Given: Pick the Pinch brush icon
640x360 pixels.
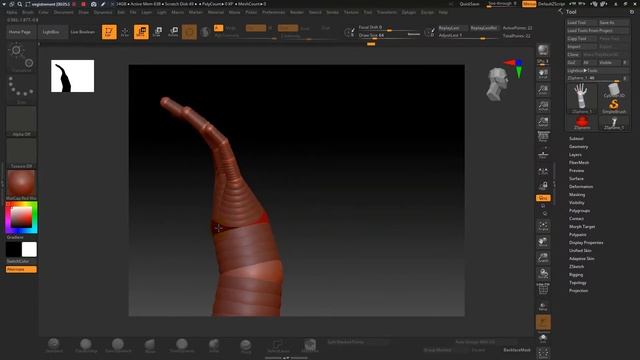Looking at the screenshot, I should coord(246,345).
